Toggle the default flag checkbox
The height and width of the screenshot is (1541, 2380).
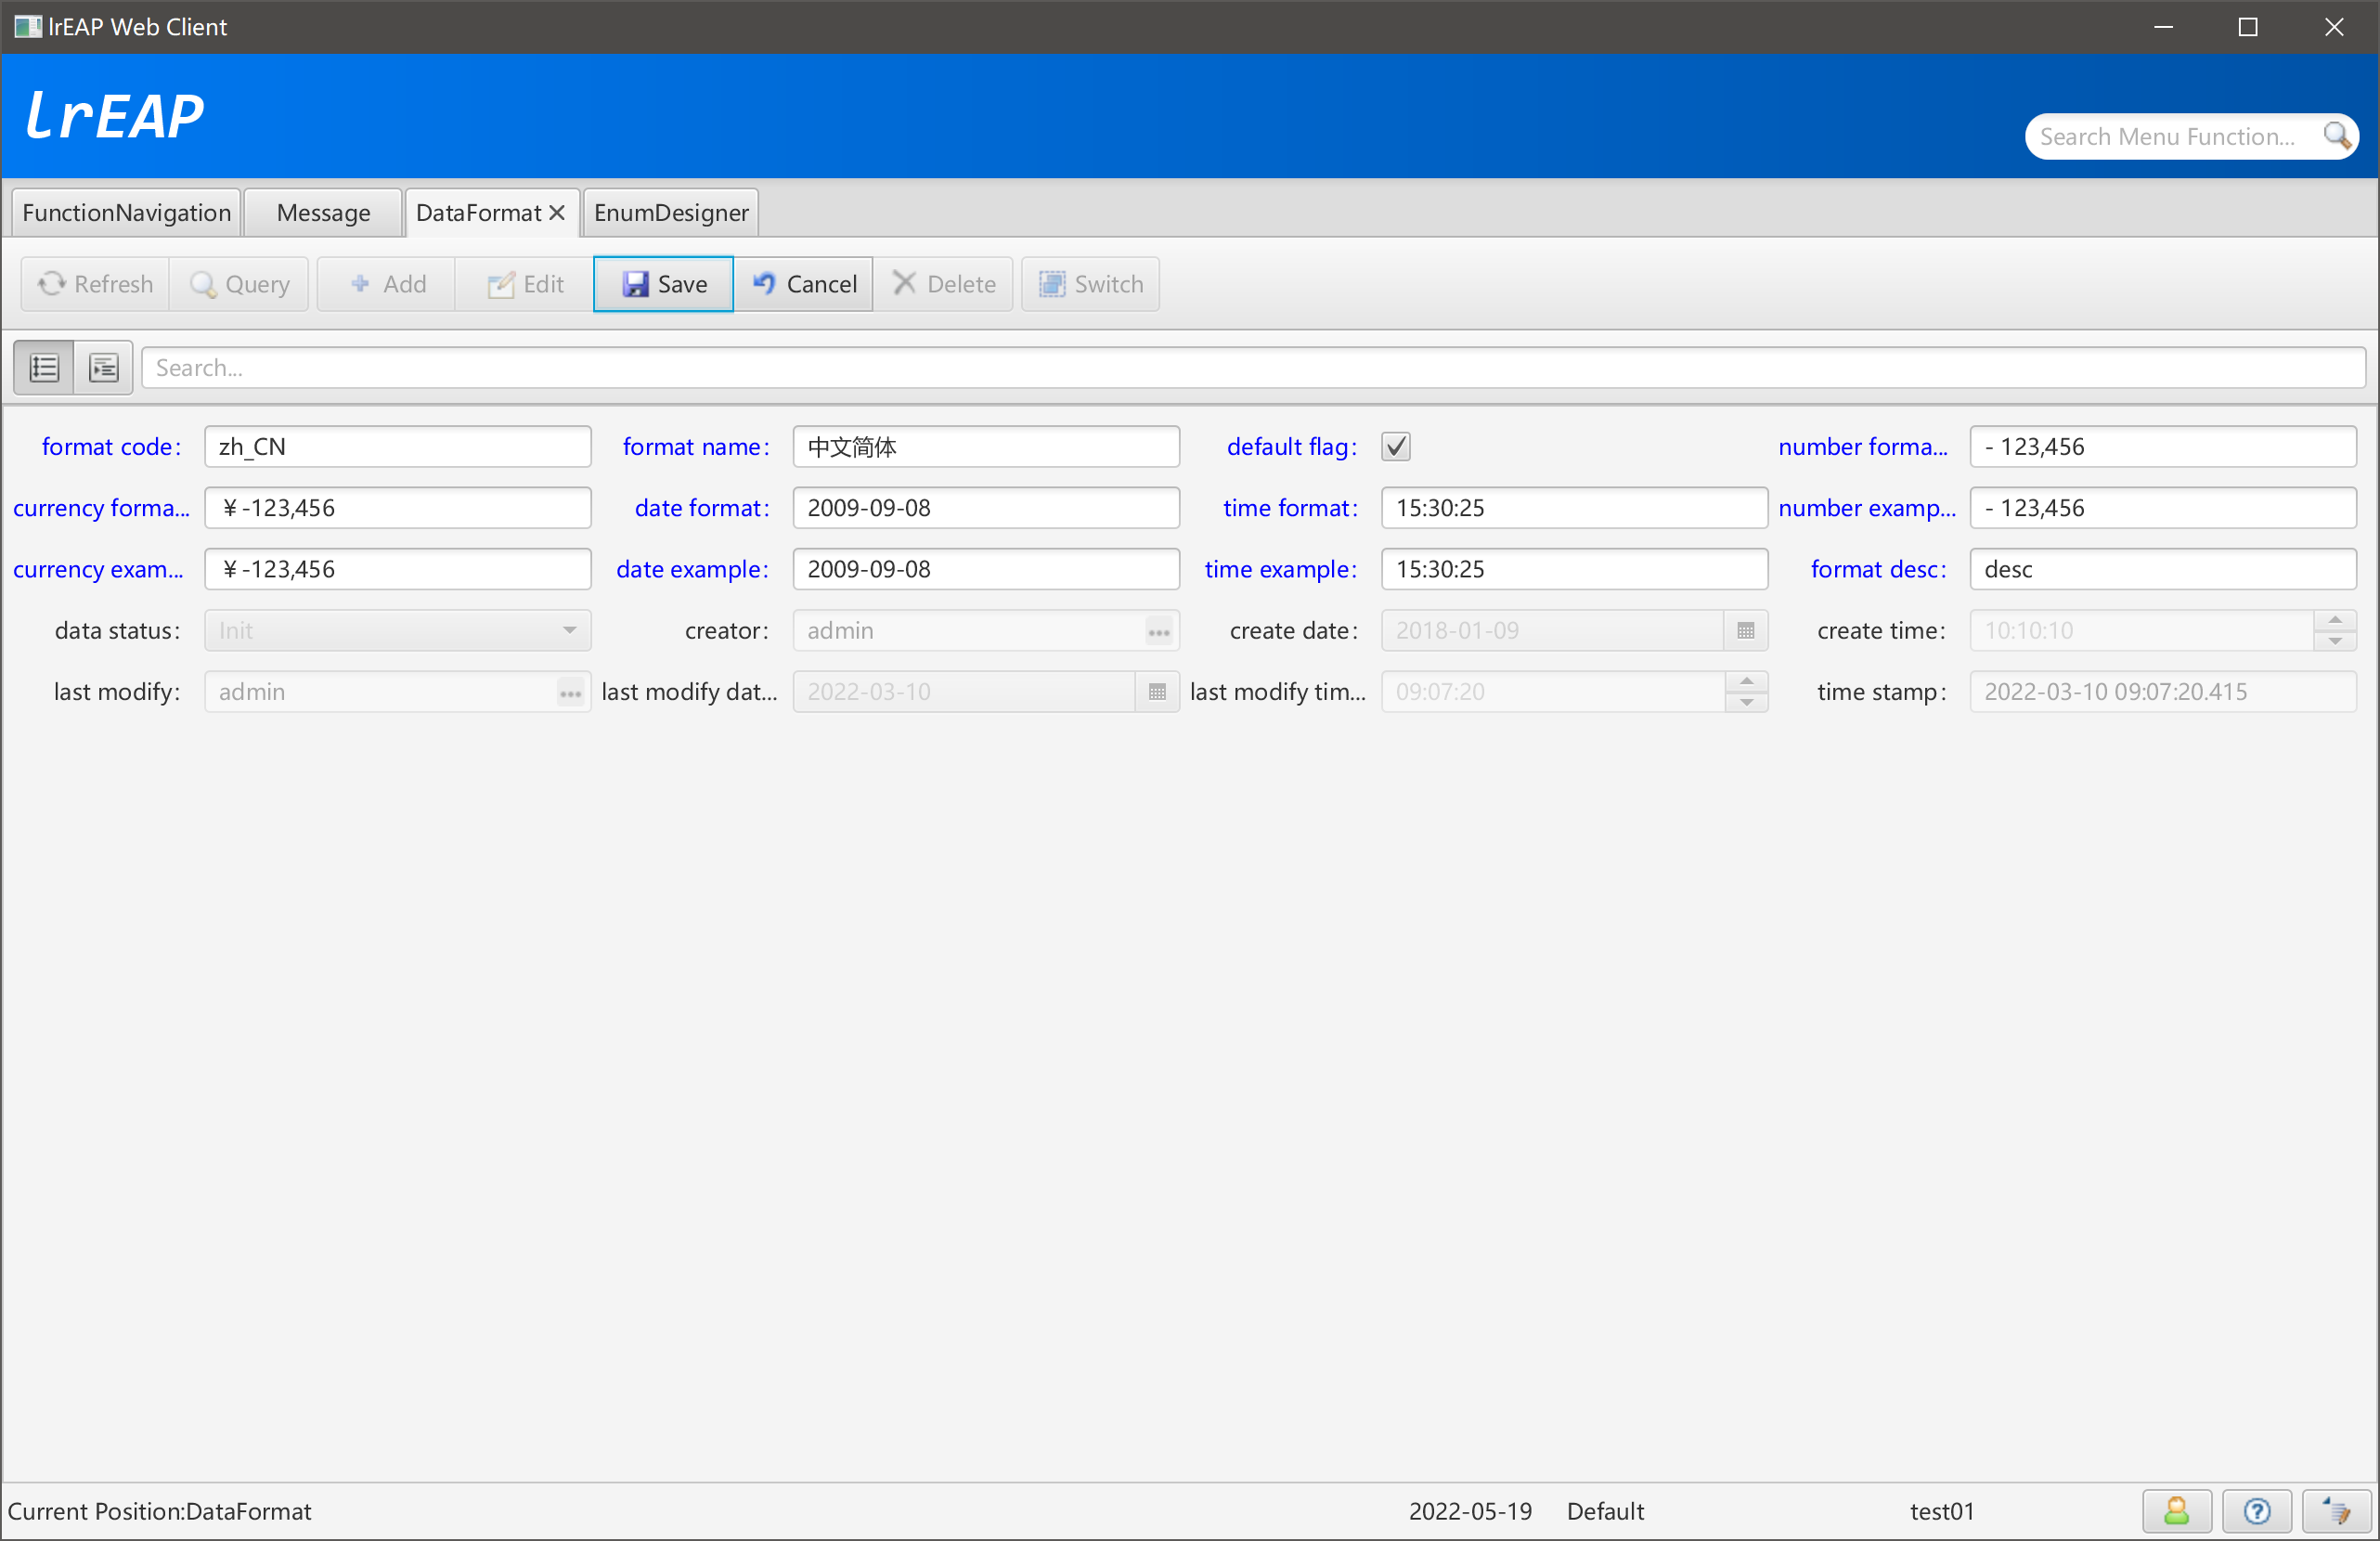pos(1396,447)
